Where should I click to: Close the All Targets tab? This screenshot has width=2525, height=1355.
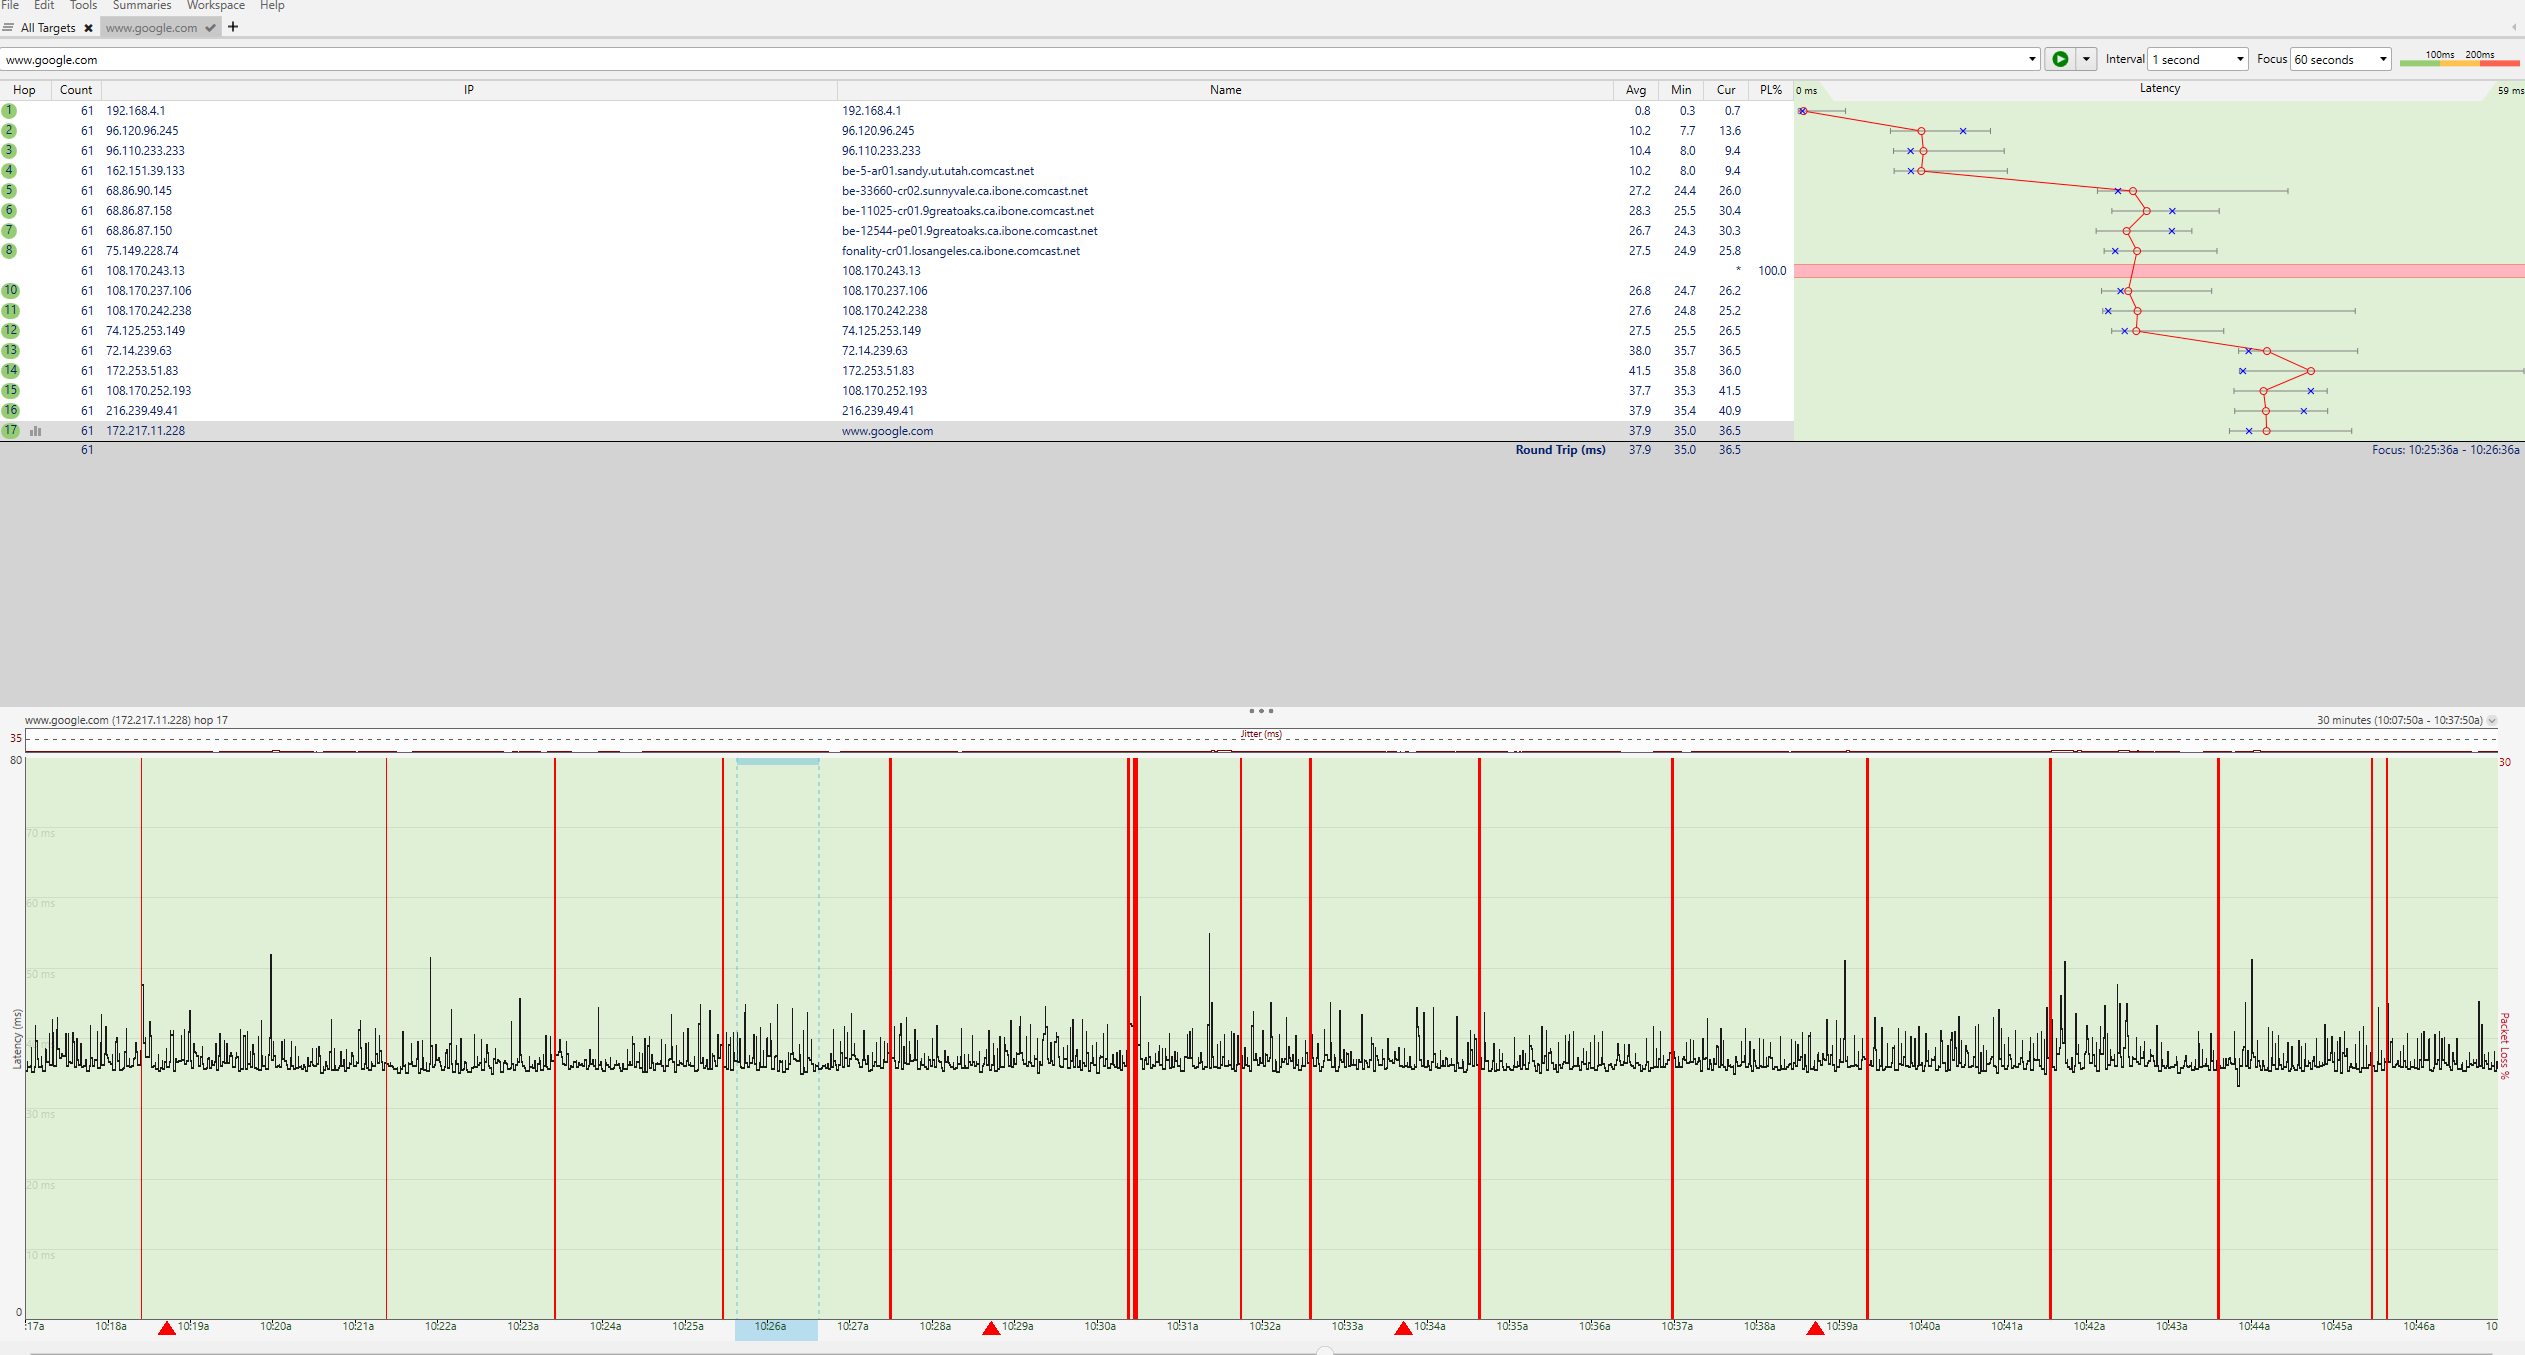click(89, 28)
